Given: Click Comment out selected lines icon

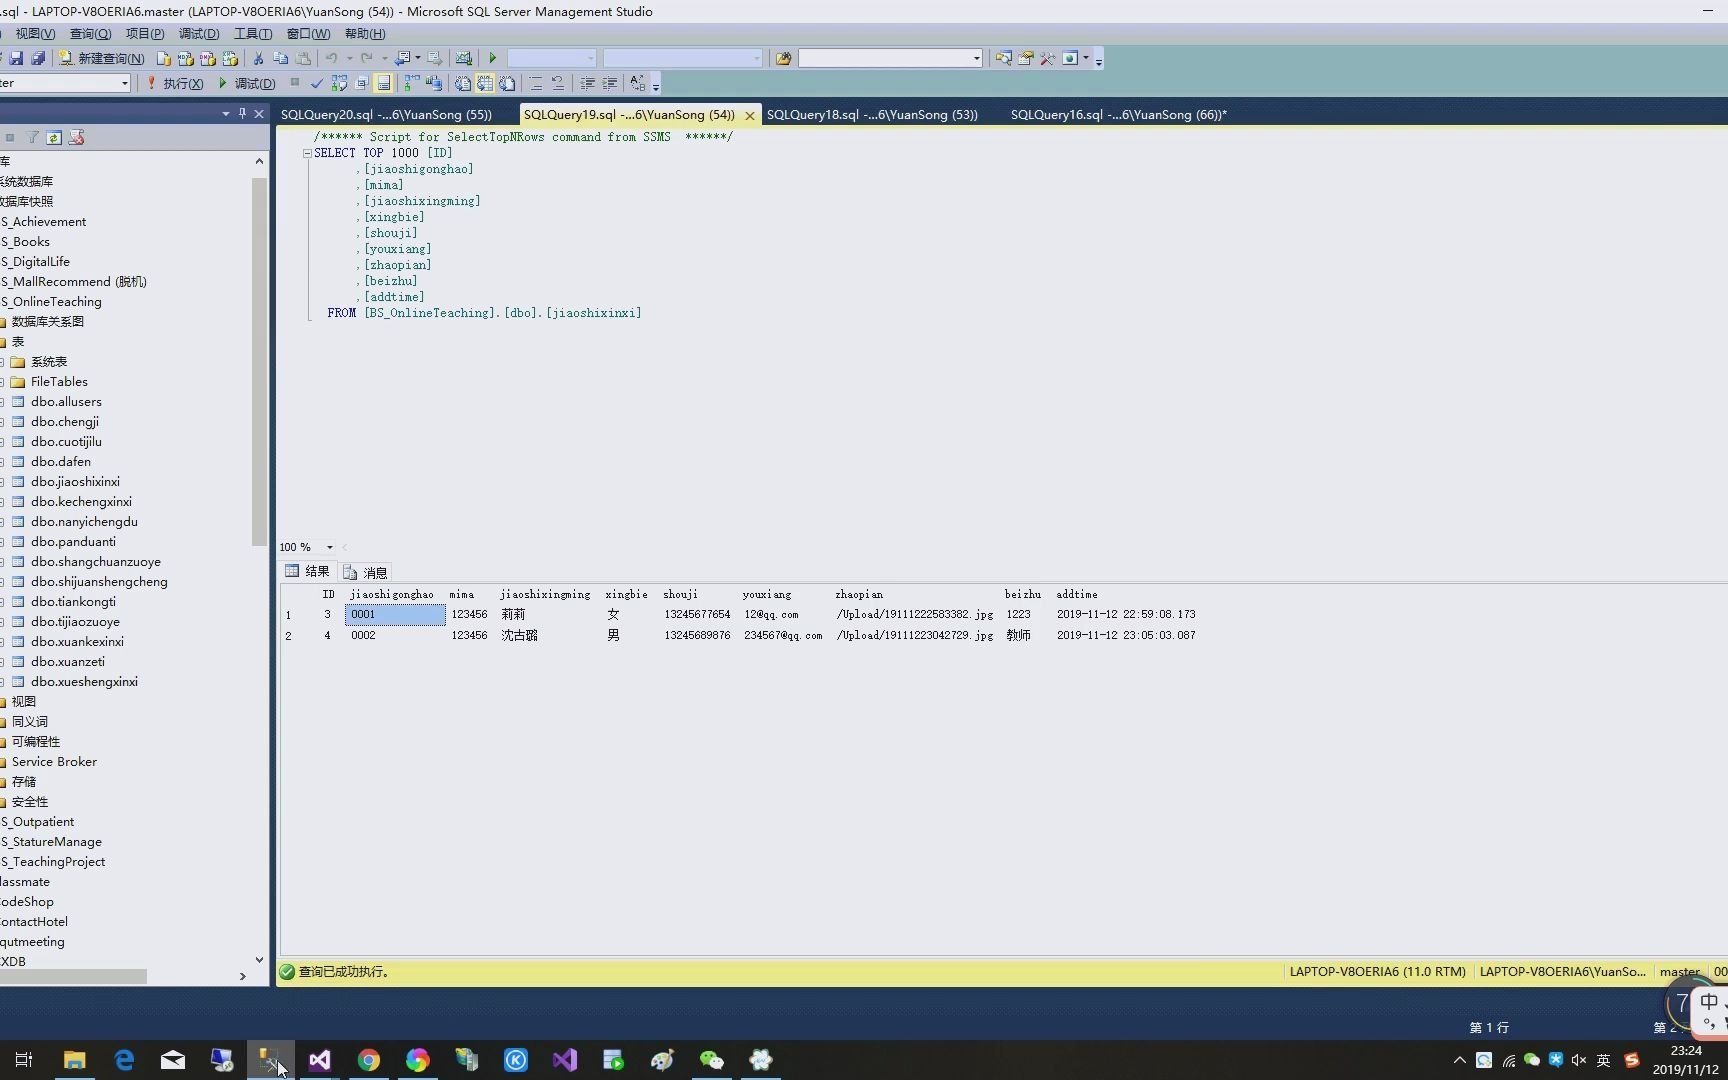Looking at the screenshot, I should coord(536,83).
